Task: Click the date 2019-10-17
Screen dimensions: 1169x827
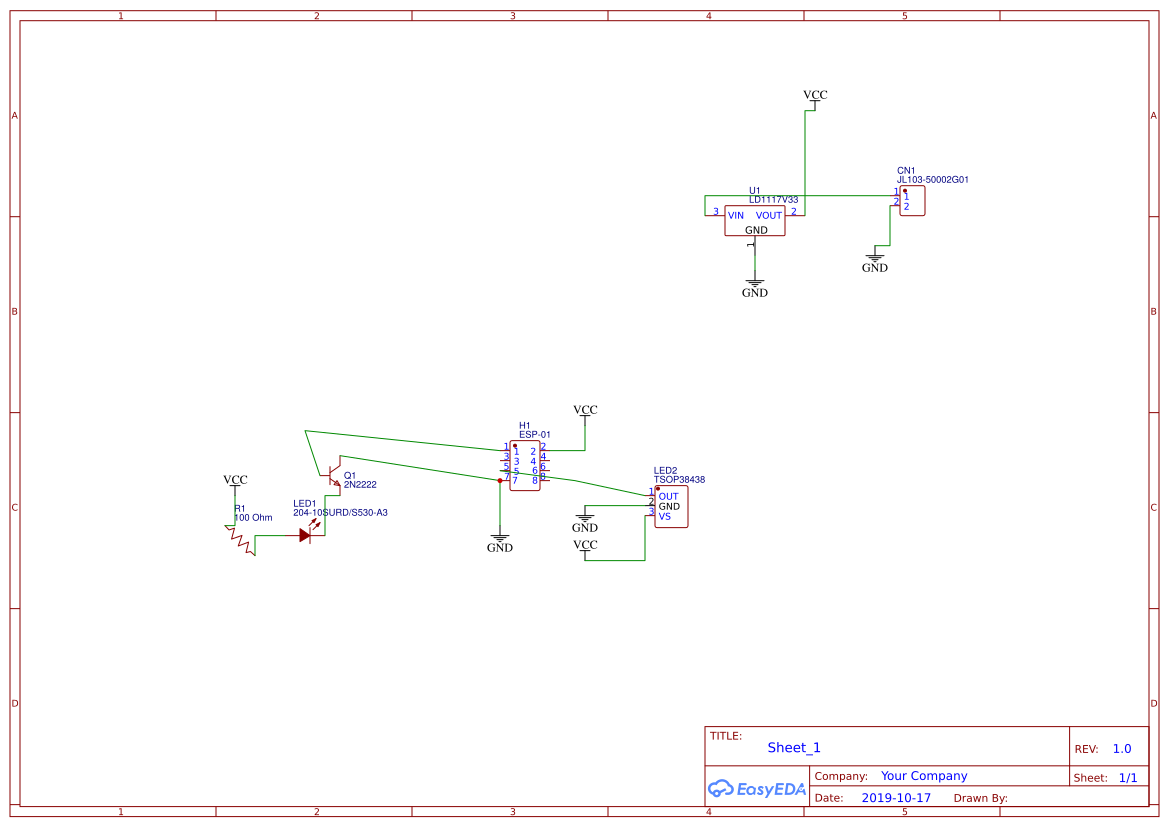Action: (x=895, y=797)
